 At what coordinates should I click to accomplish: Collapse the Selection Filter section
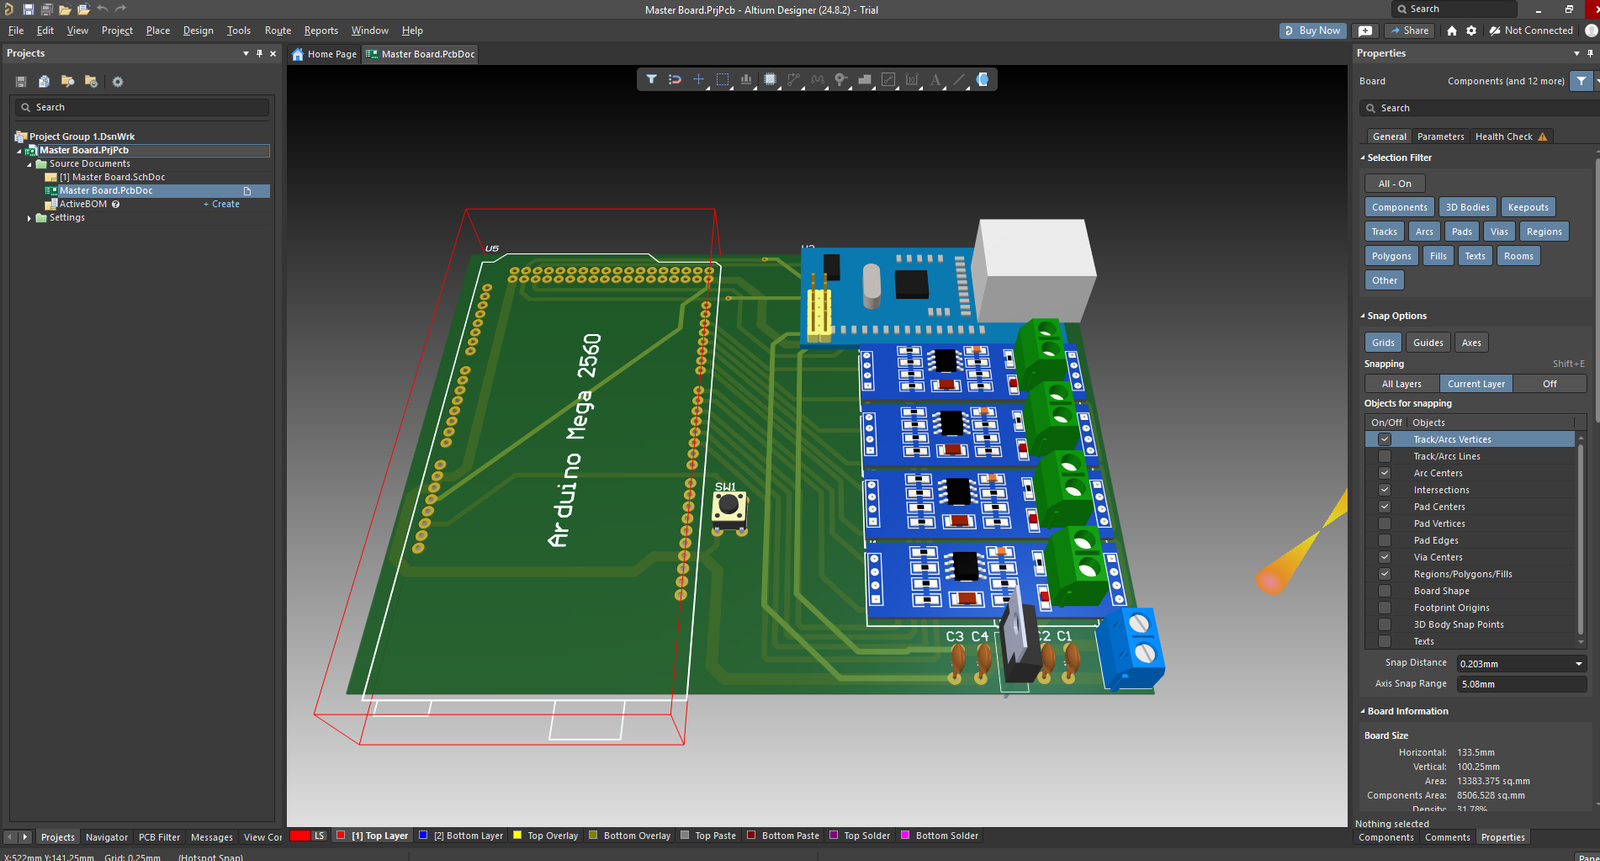(1362, 158)
